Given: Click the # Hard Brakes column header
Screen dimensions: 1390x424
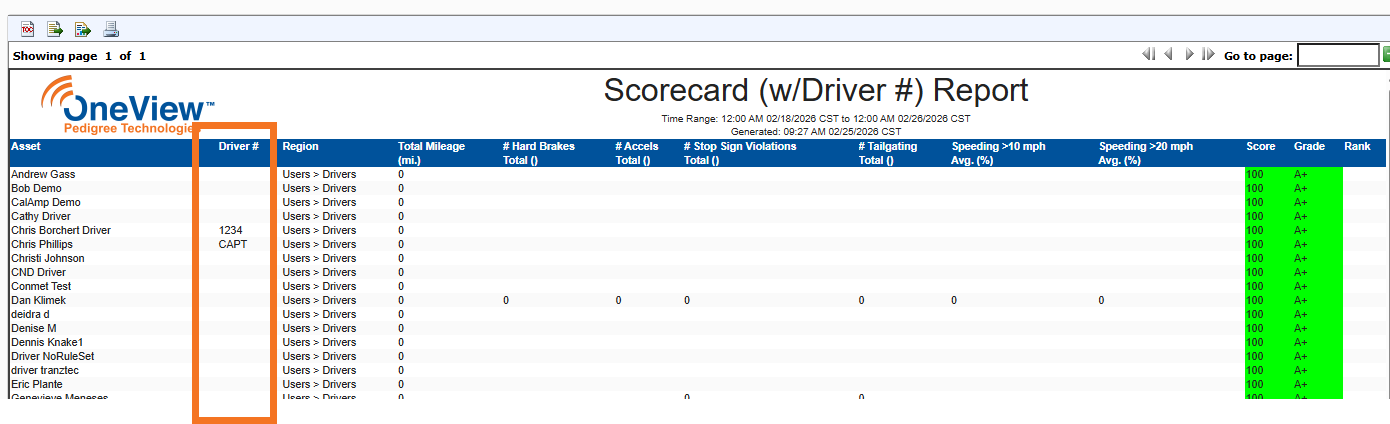Looking at the screenshot, I should 538,153.
